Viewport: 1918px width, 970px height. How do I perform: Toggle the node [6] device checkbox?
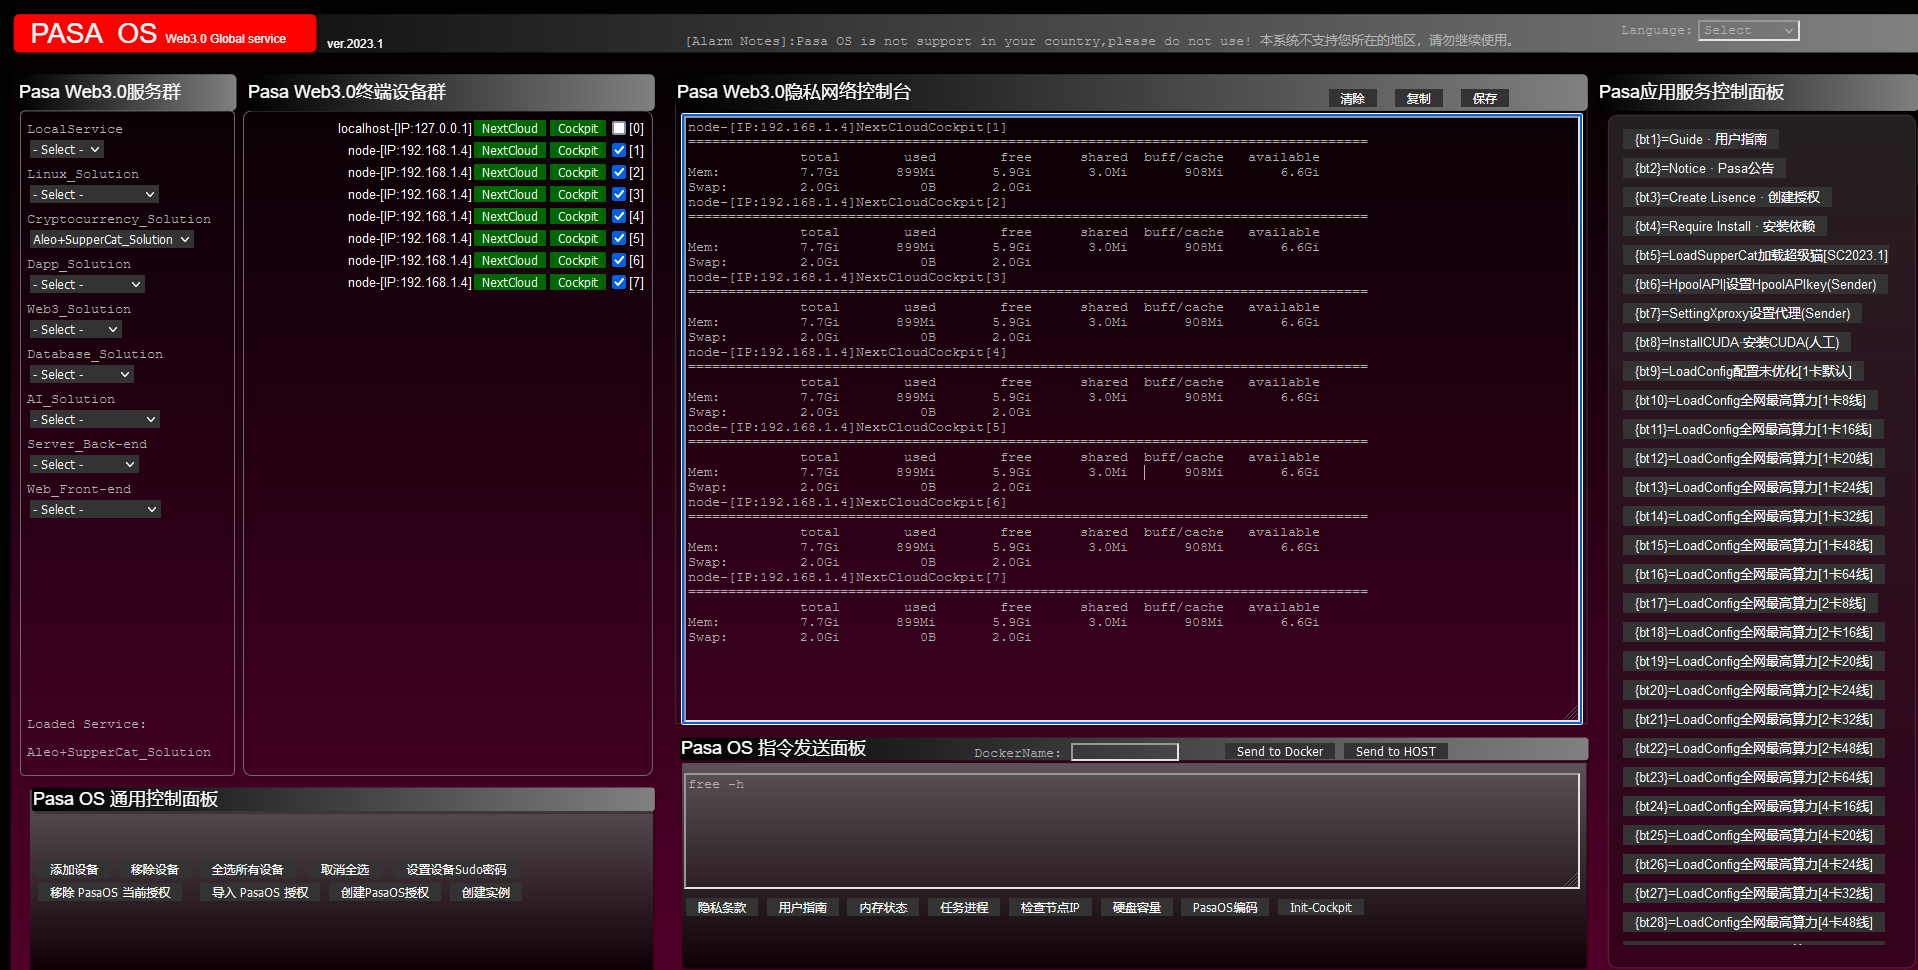[619, 260]
